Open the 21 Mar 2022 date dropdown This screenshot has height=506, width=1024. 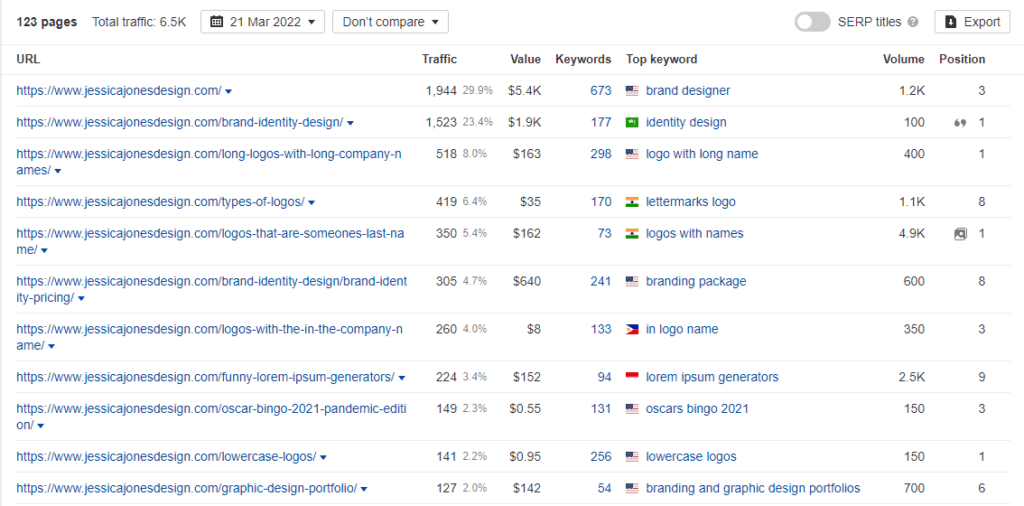pos(263,22)
